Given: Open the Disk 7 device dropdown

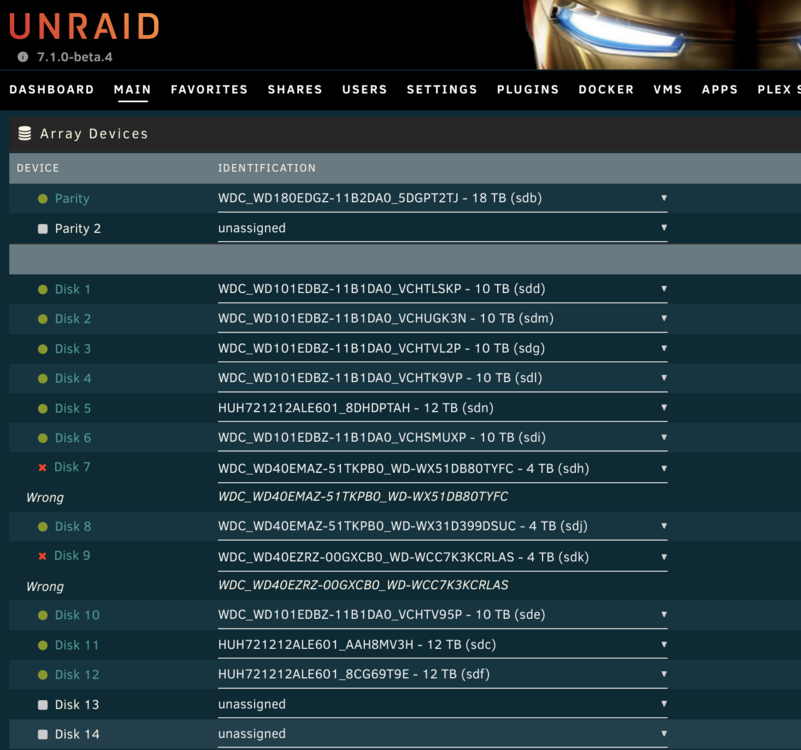Looking at the screenshot, I should [442, 468].
